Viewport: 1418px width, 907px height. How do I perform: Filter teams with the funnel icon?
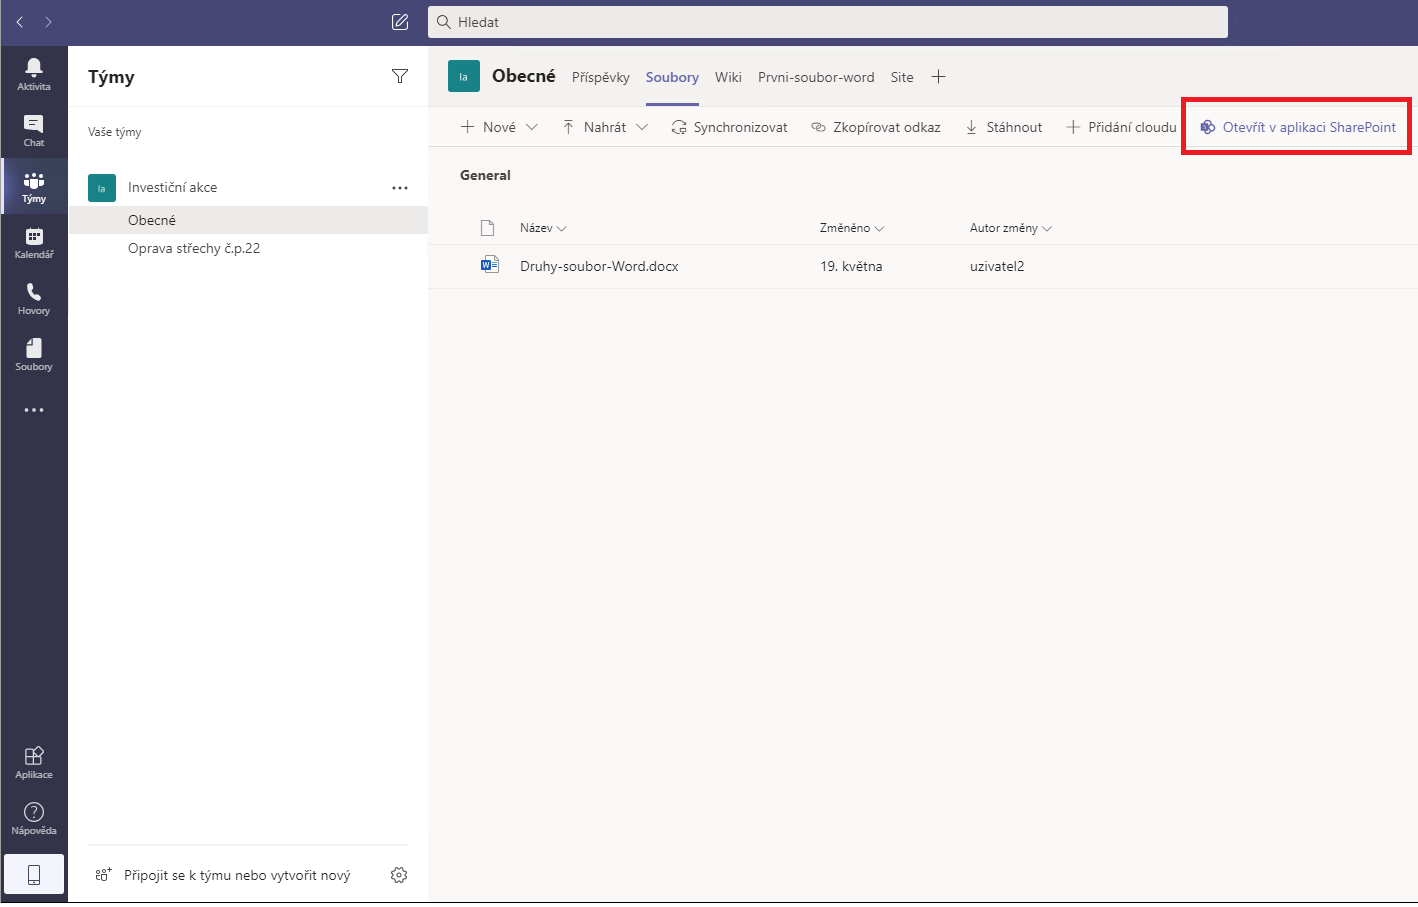pyautogui.click(x=400, y=76)
